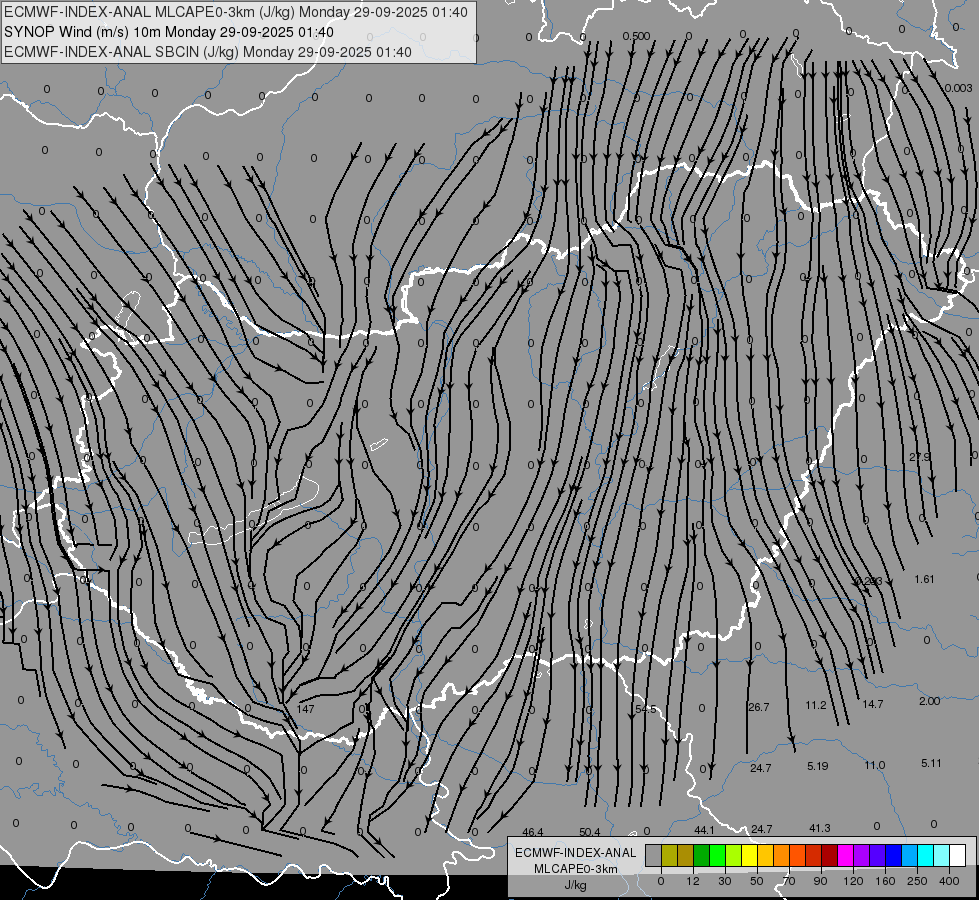The width and height of the screenshot is (979, 900).
Task: Click the map value 147
Action: (x=305, y=709)
